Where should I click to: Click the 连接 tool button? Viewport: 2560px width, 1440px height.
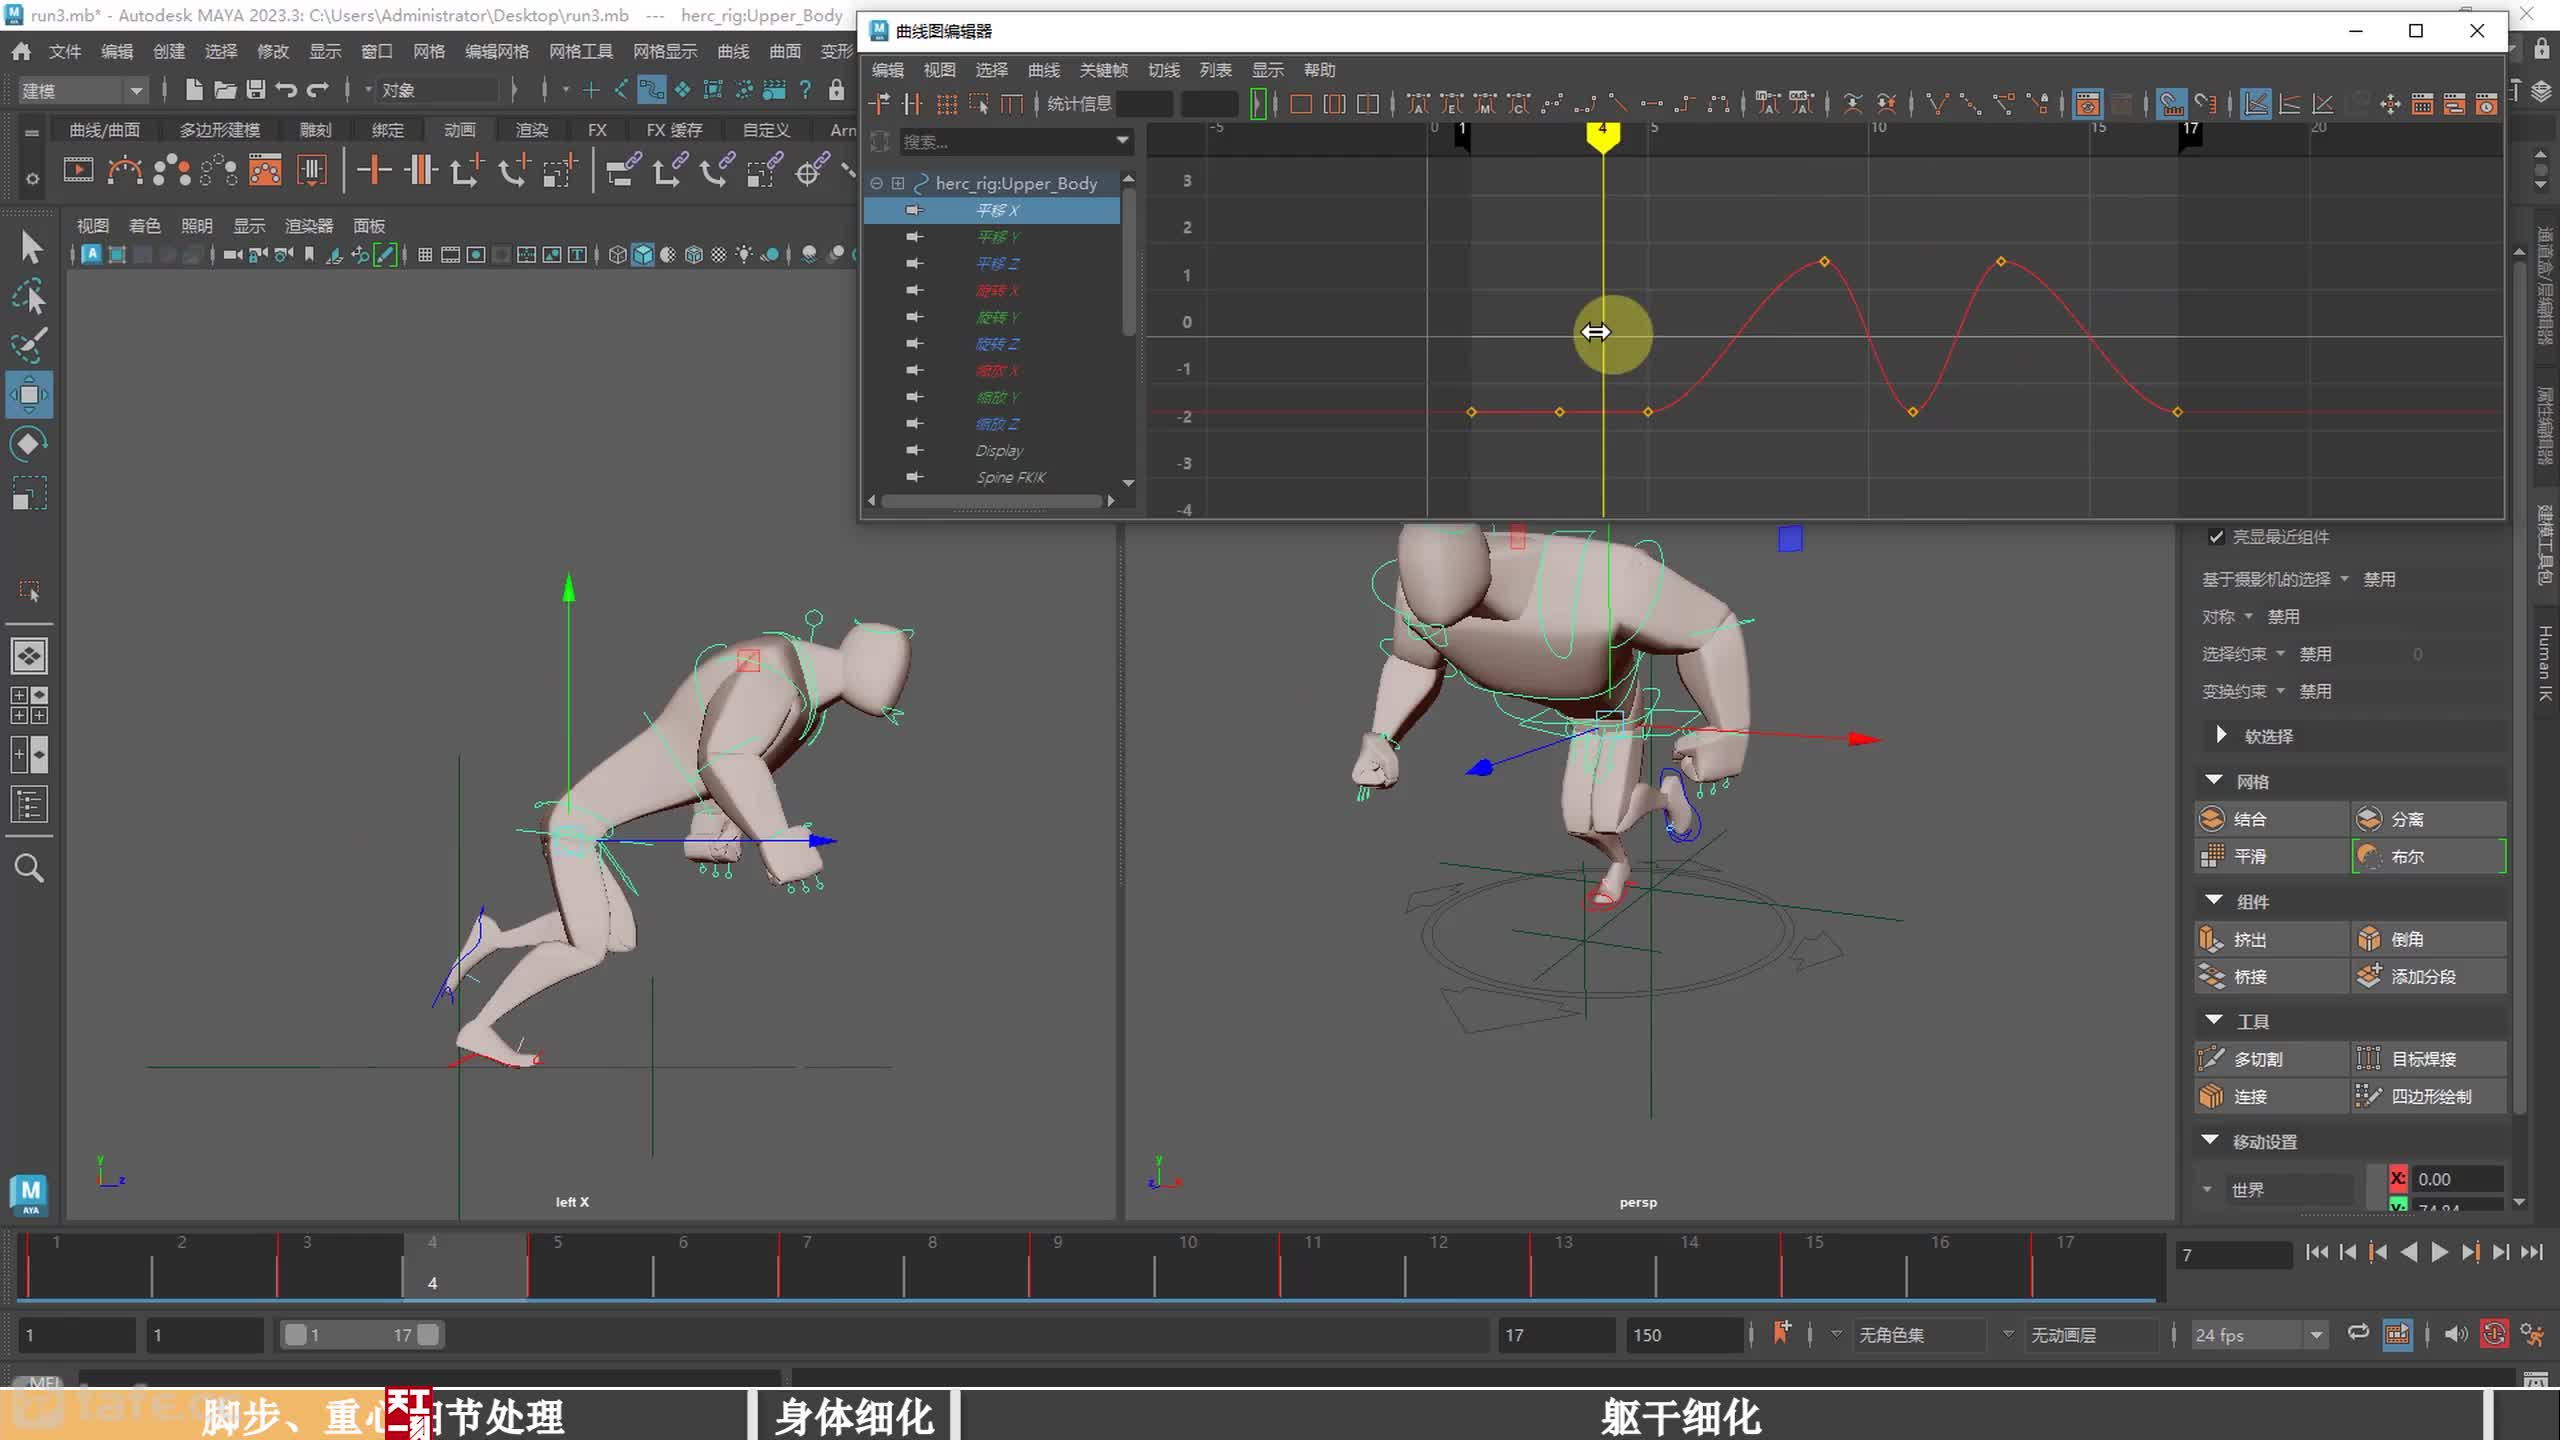coord(2272,1096)
